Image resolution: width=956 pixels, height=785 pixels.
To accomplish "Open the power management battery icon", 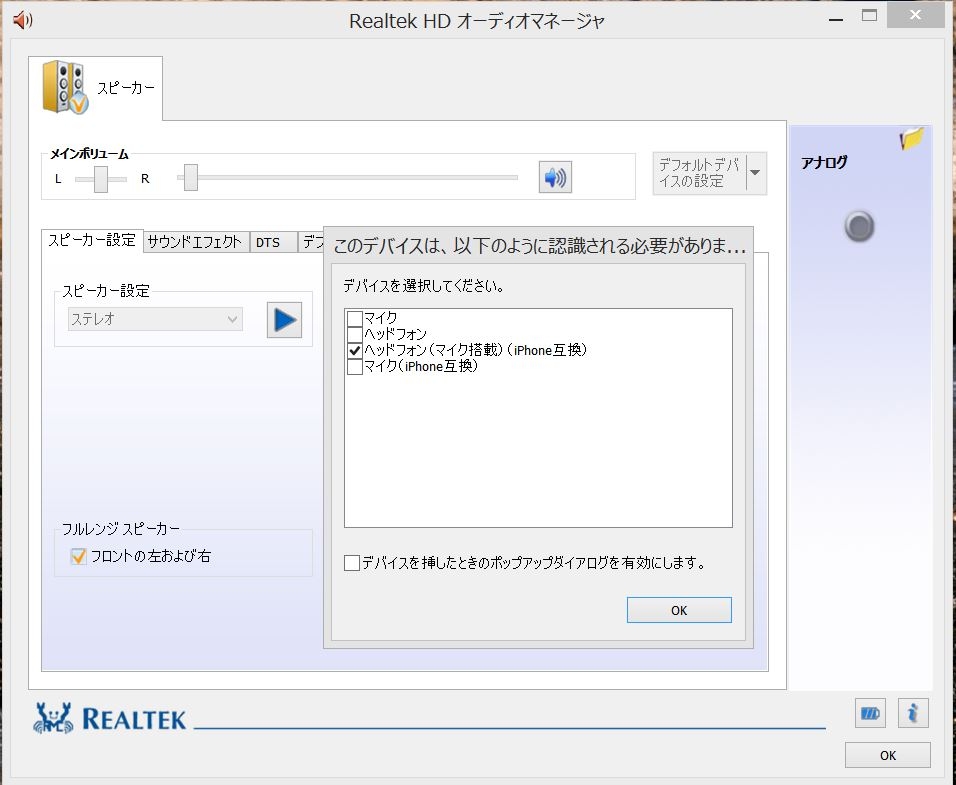I will (870, 713).
